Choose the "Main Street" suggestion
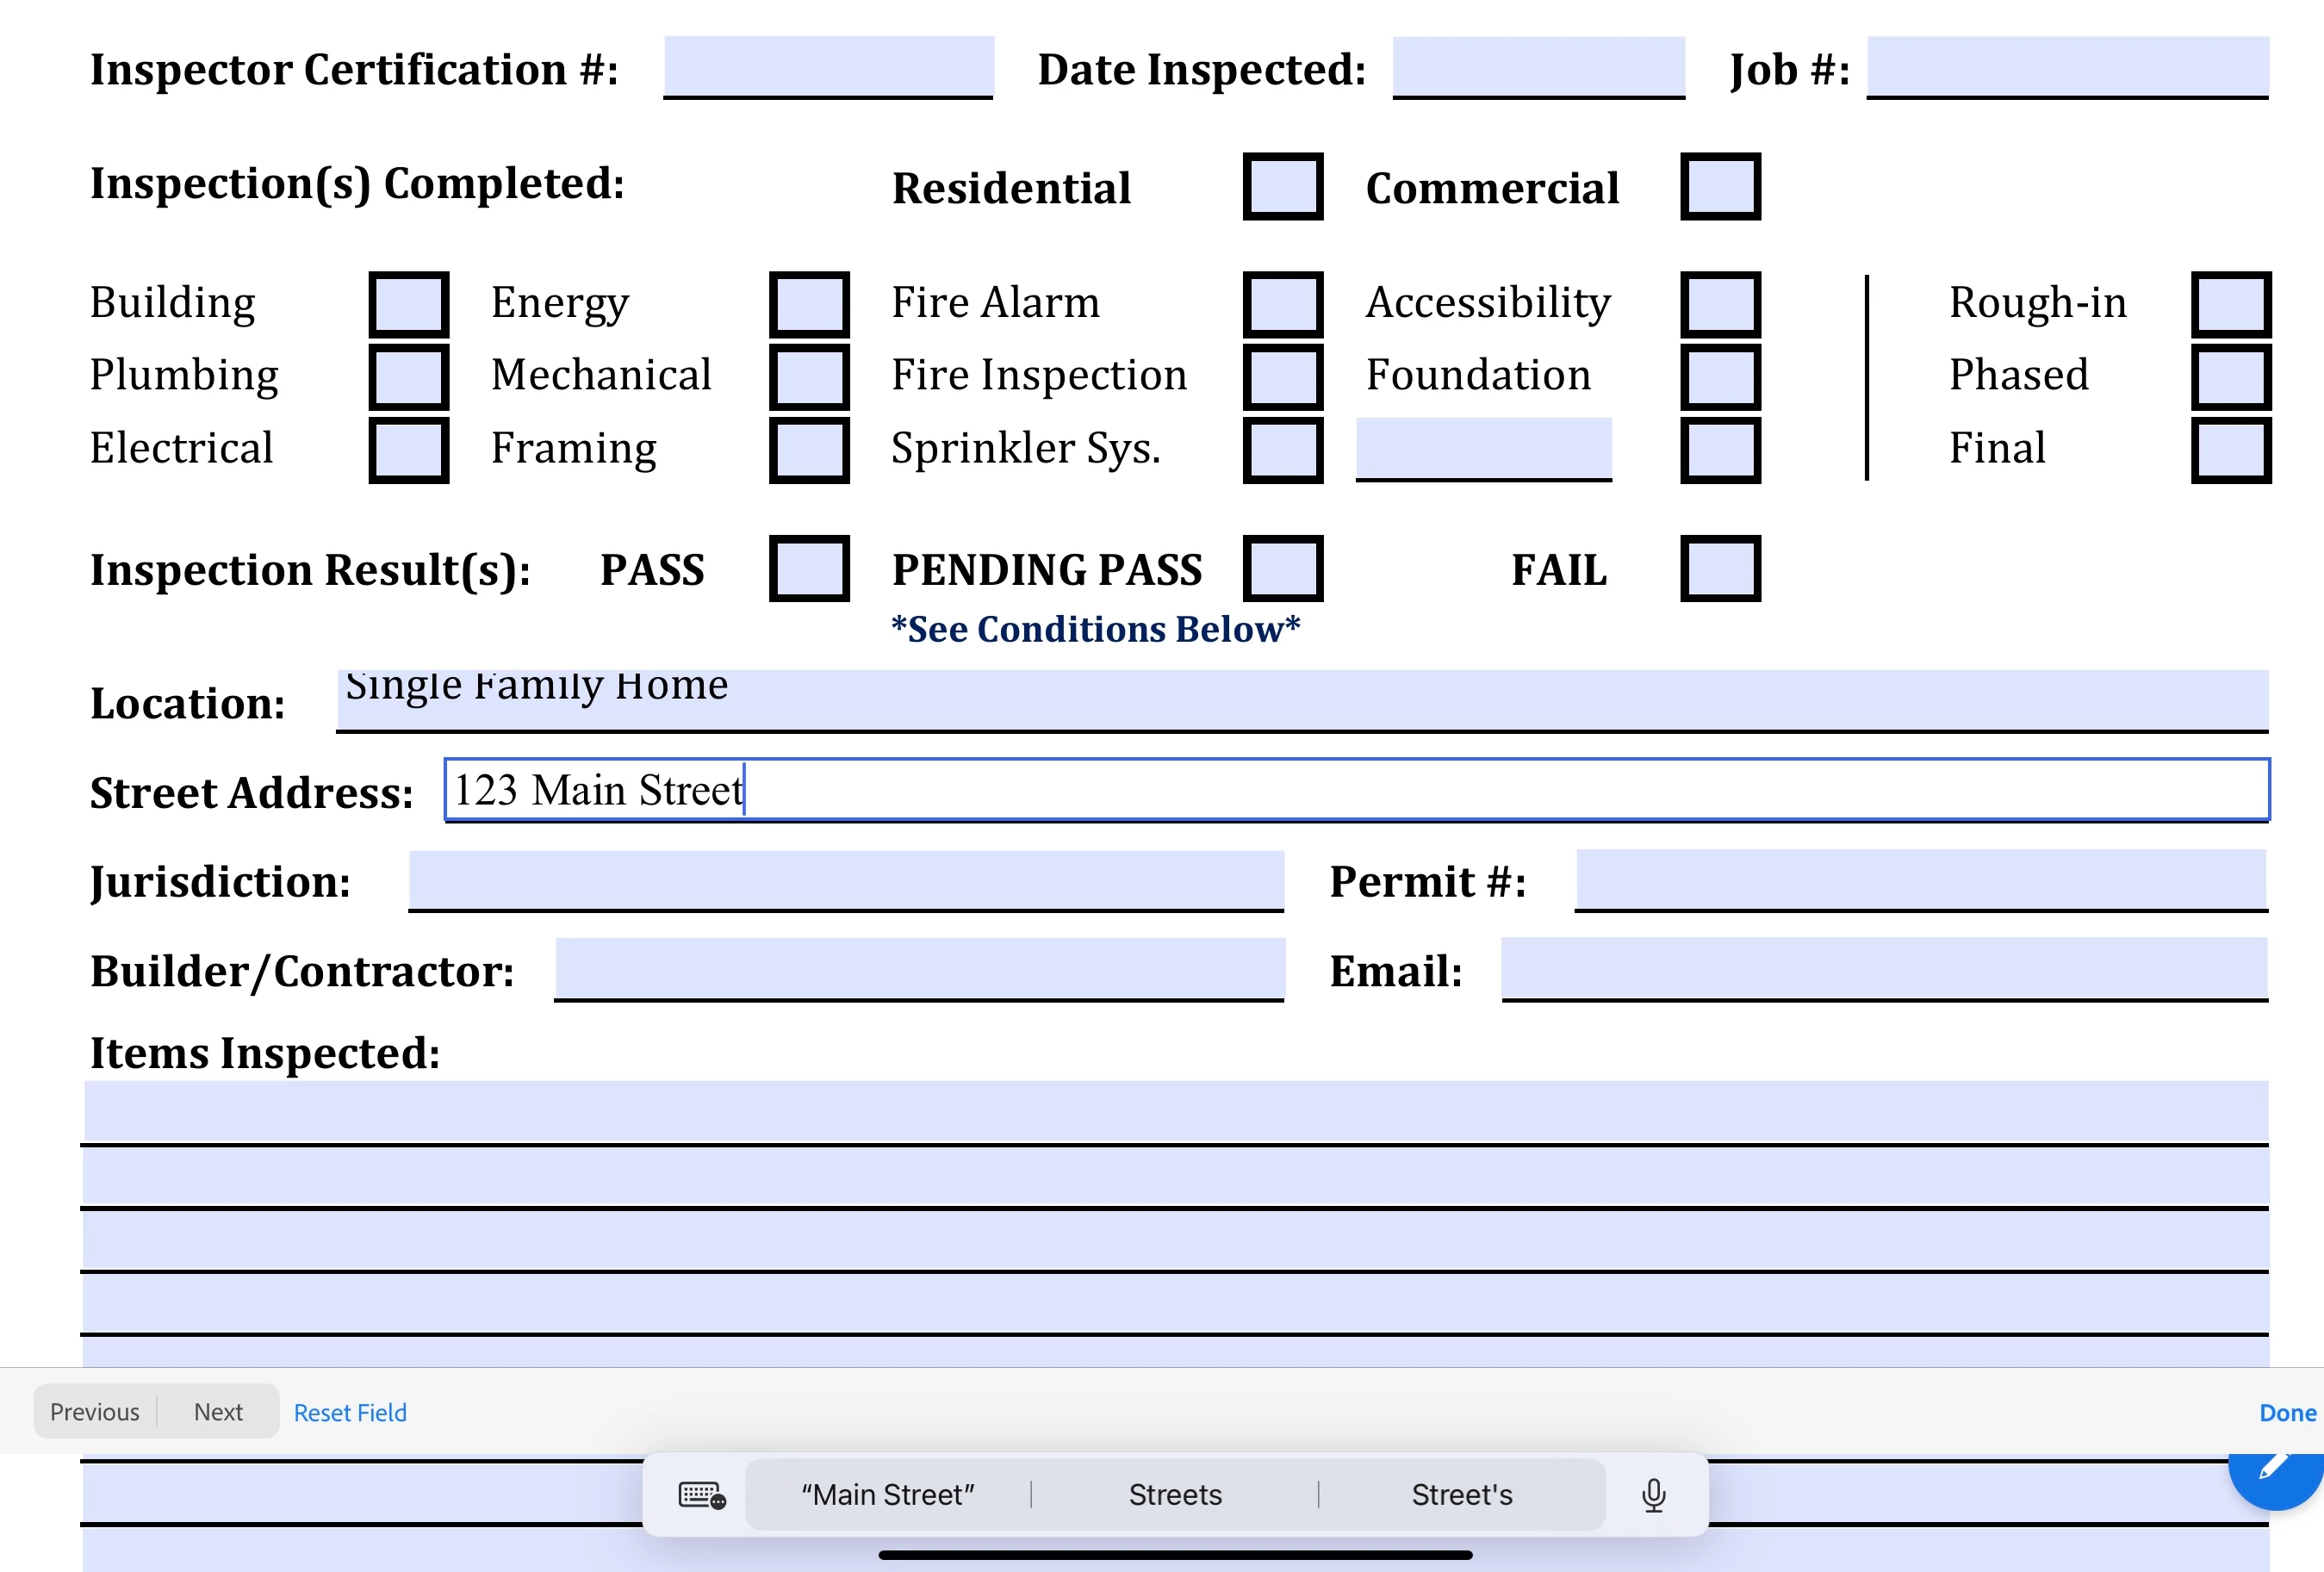The image size is (2324, 1572). pos(887,1495)
